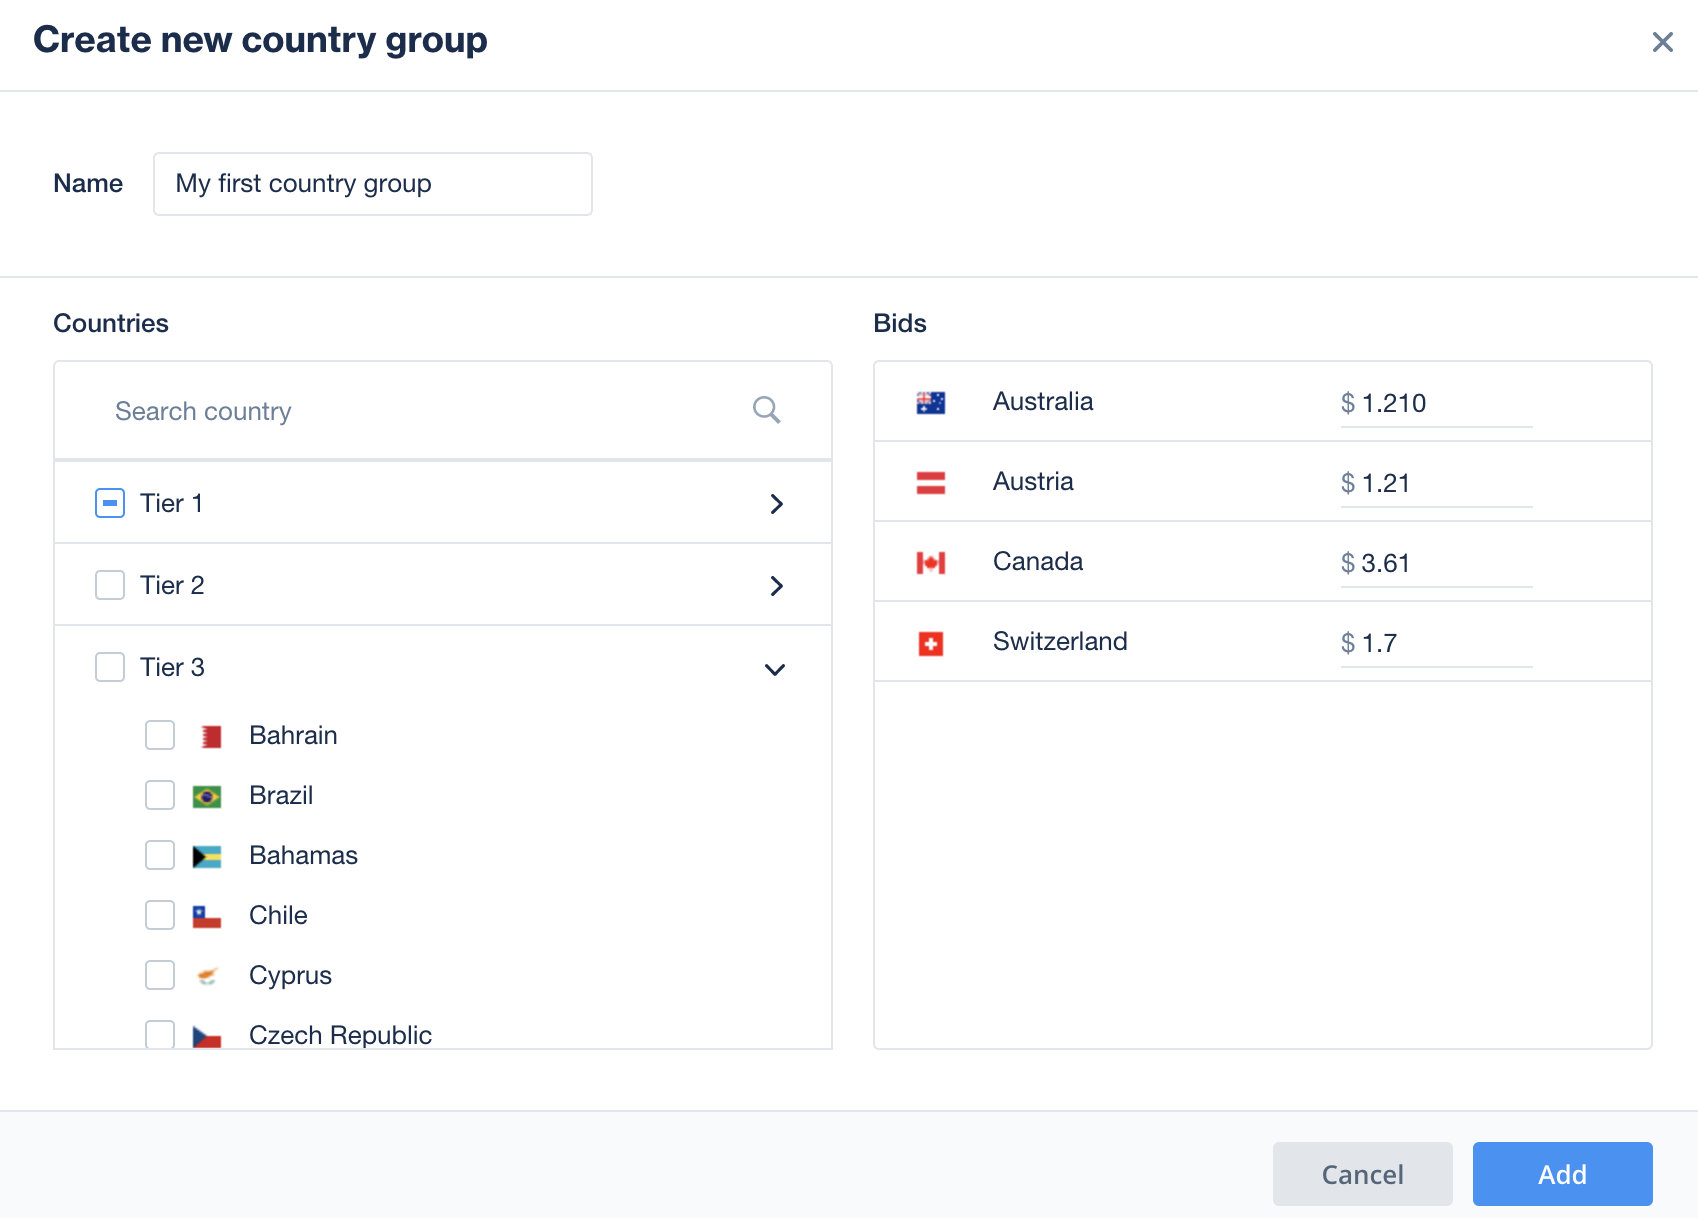Click the Brazil flag icon
1698x1218 pixels.
[x=207, y=797]
